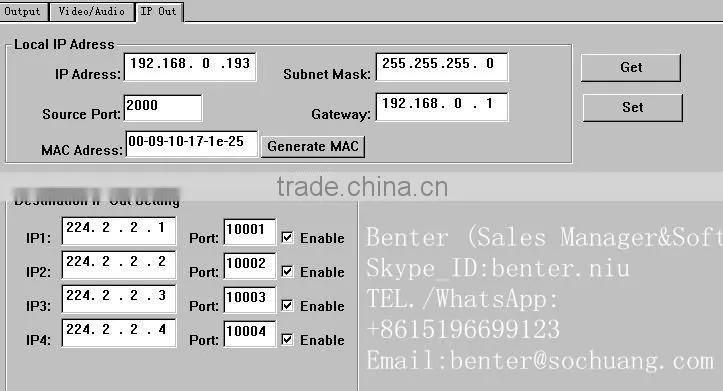Click the 'IP3:' label

38,306
